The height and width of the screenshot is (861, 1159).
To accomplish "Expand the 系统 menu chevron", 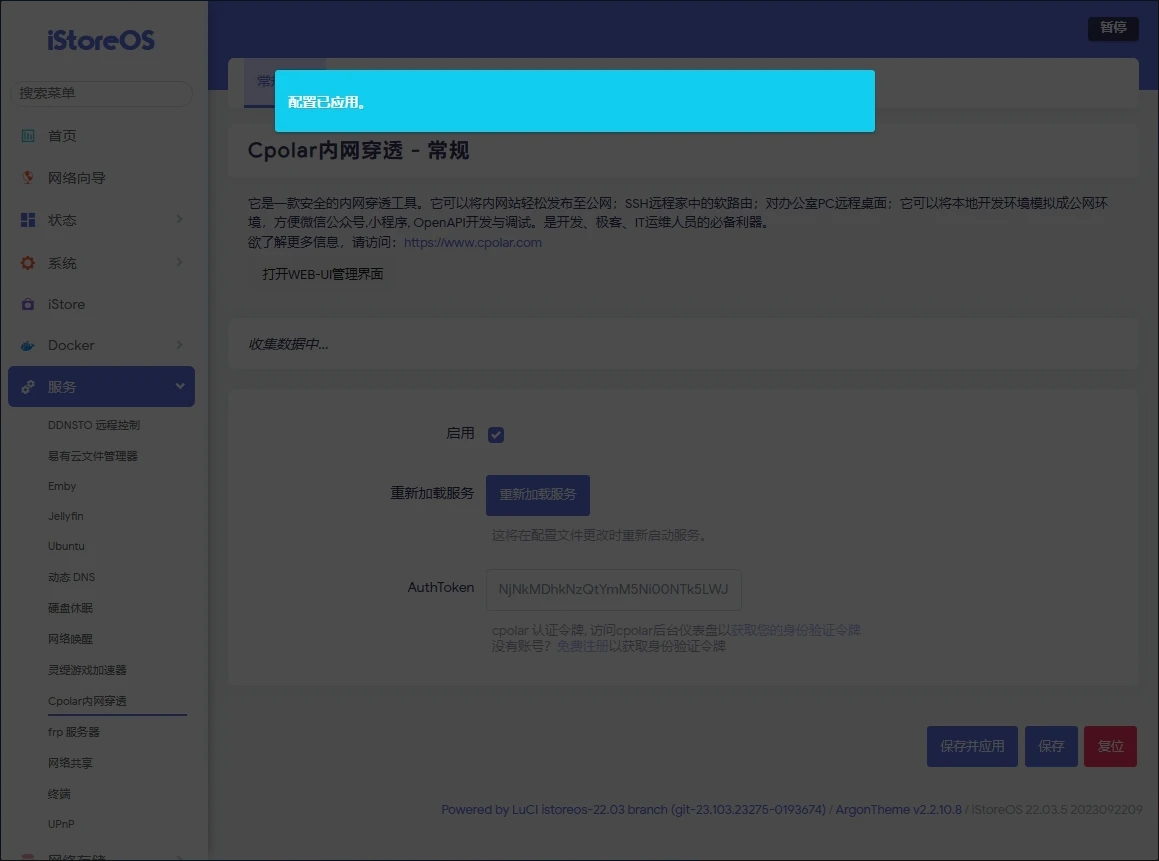I will point(180,262).
